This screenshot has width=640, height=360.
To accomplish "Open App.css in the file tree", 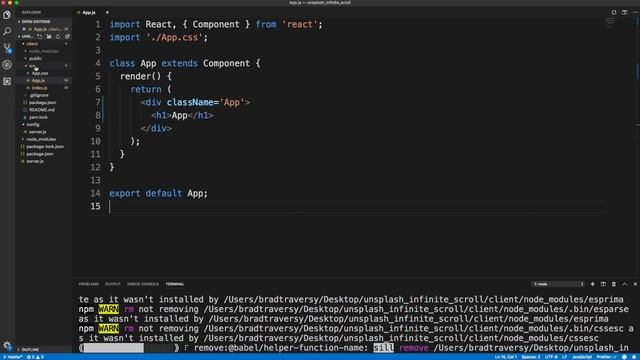I will pyautogui.click(x=40, y=73).
